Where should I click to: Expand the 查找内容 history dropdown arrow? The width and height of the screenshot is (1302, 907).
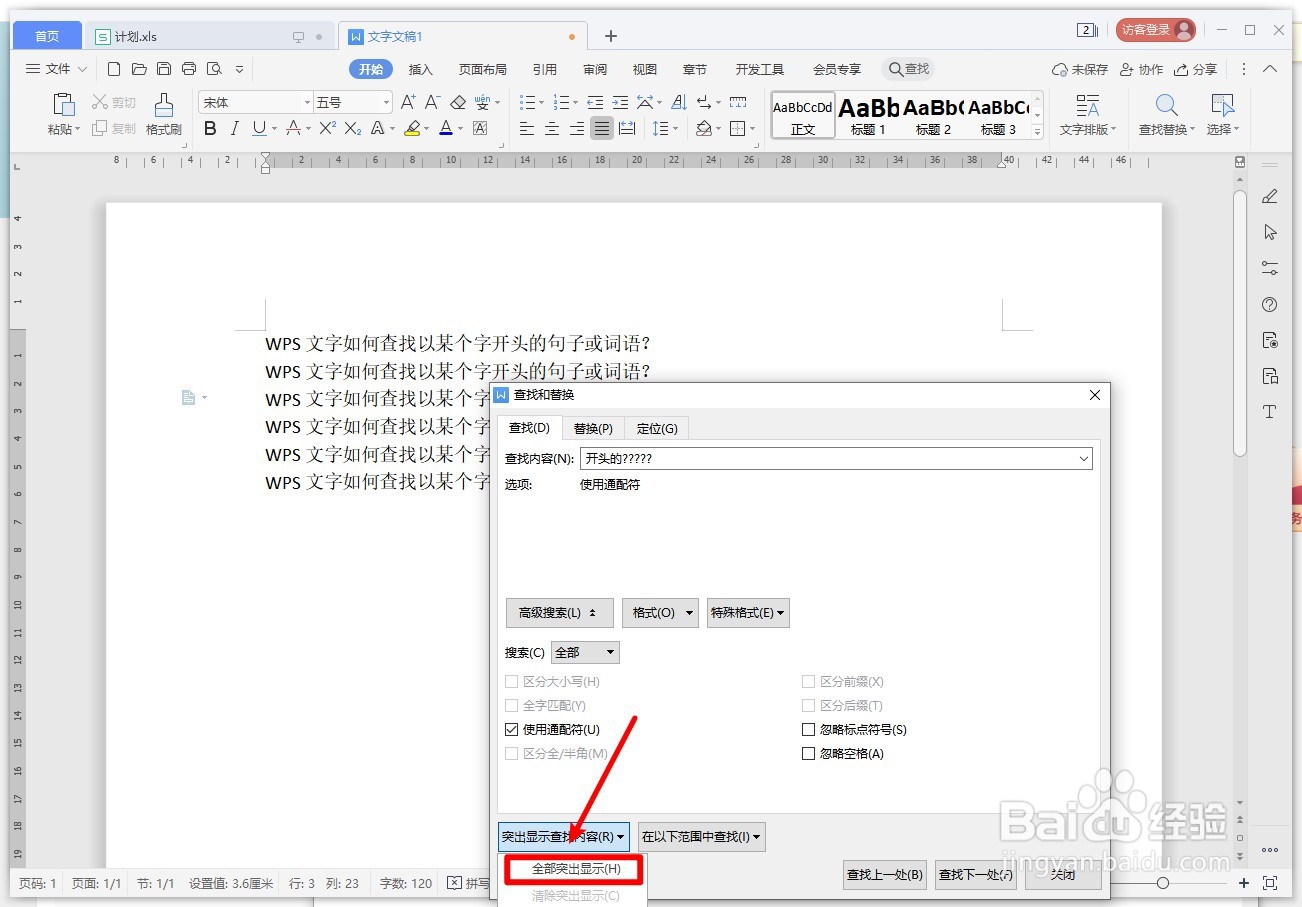[x=1084, y=459]
